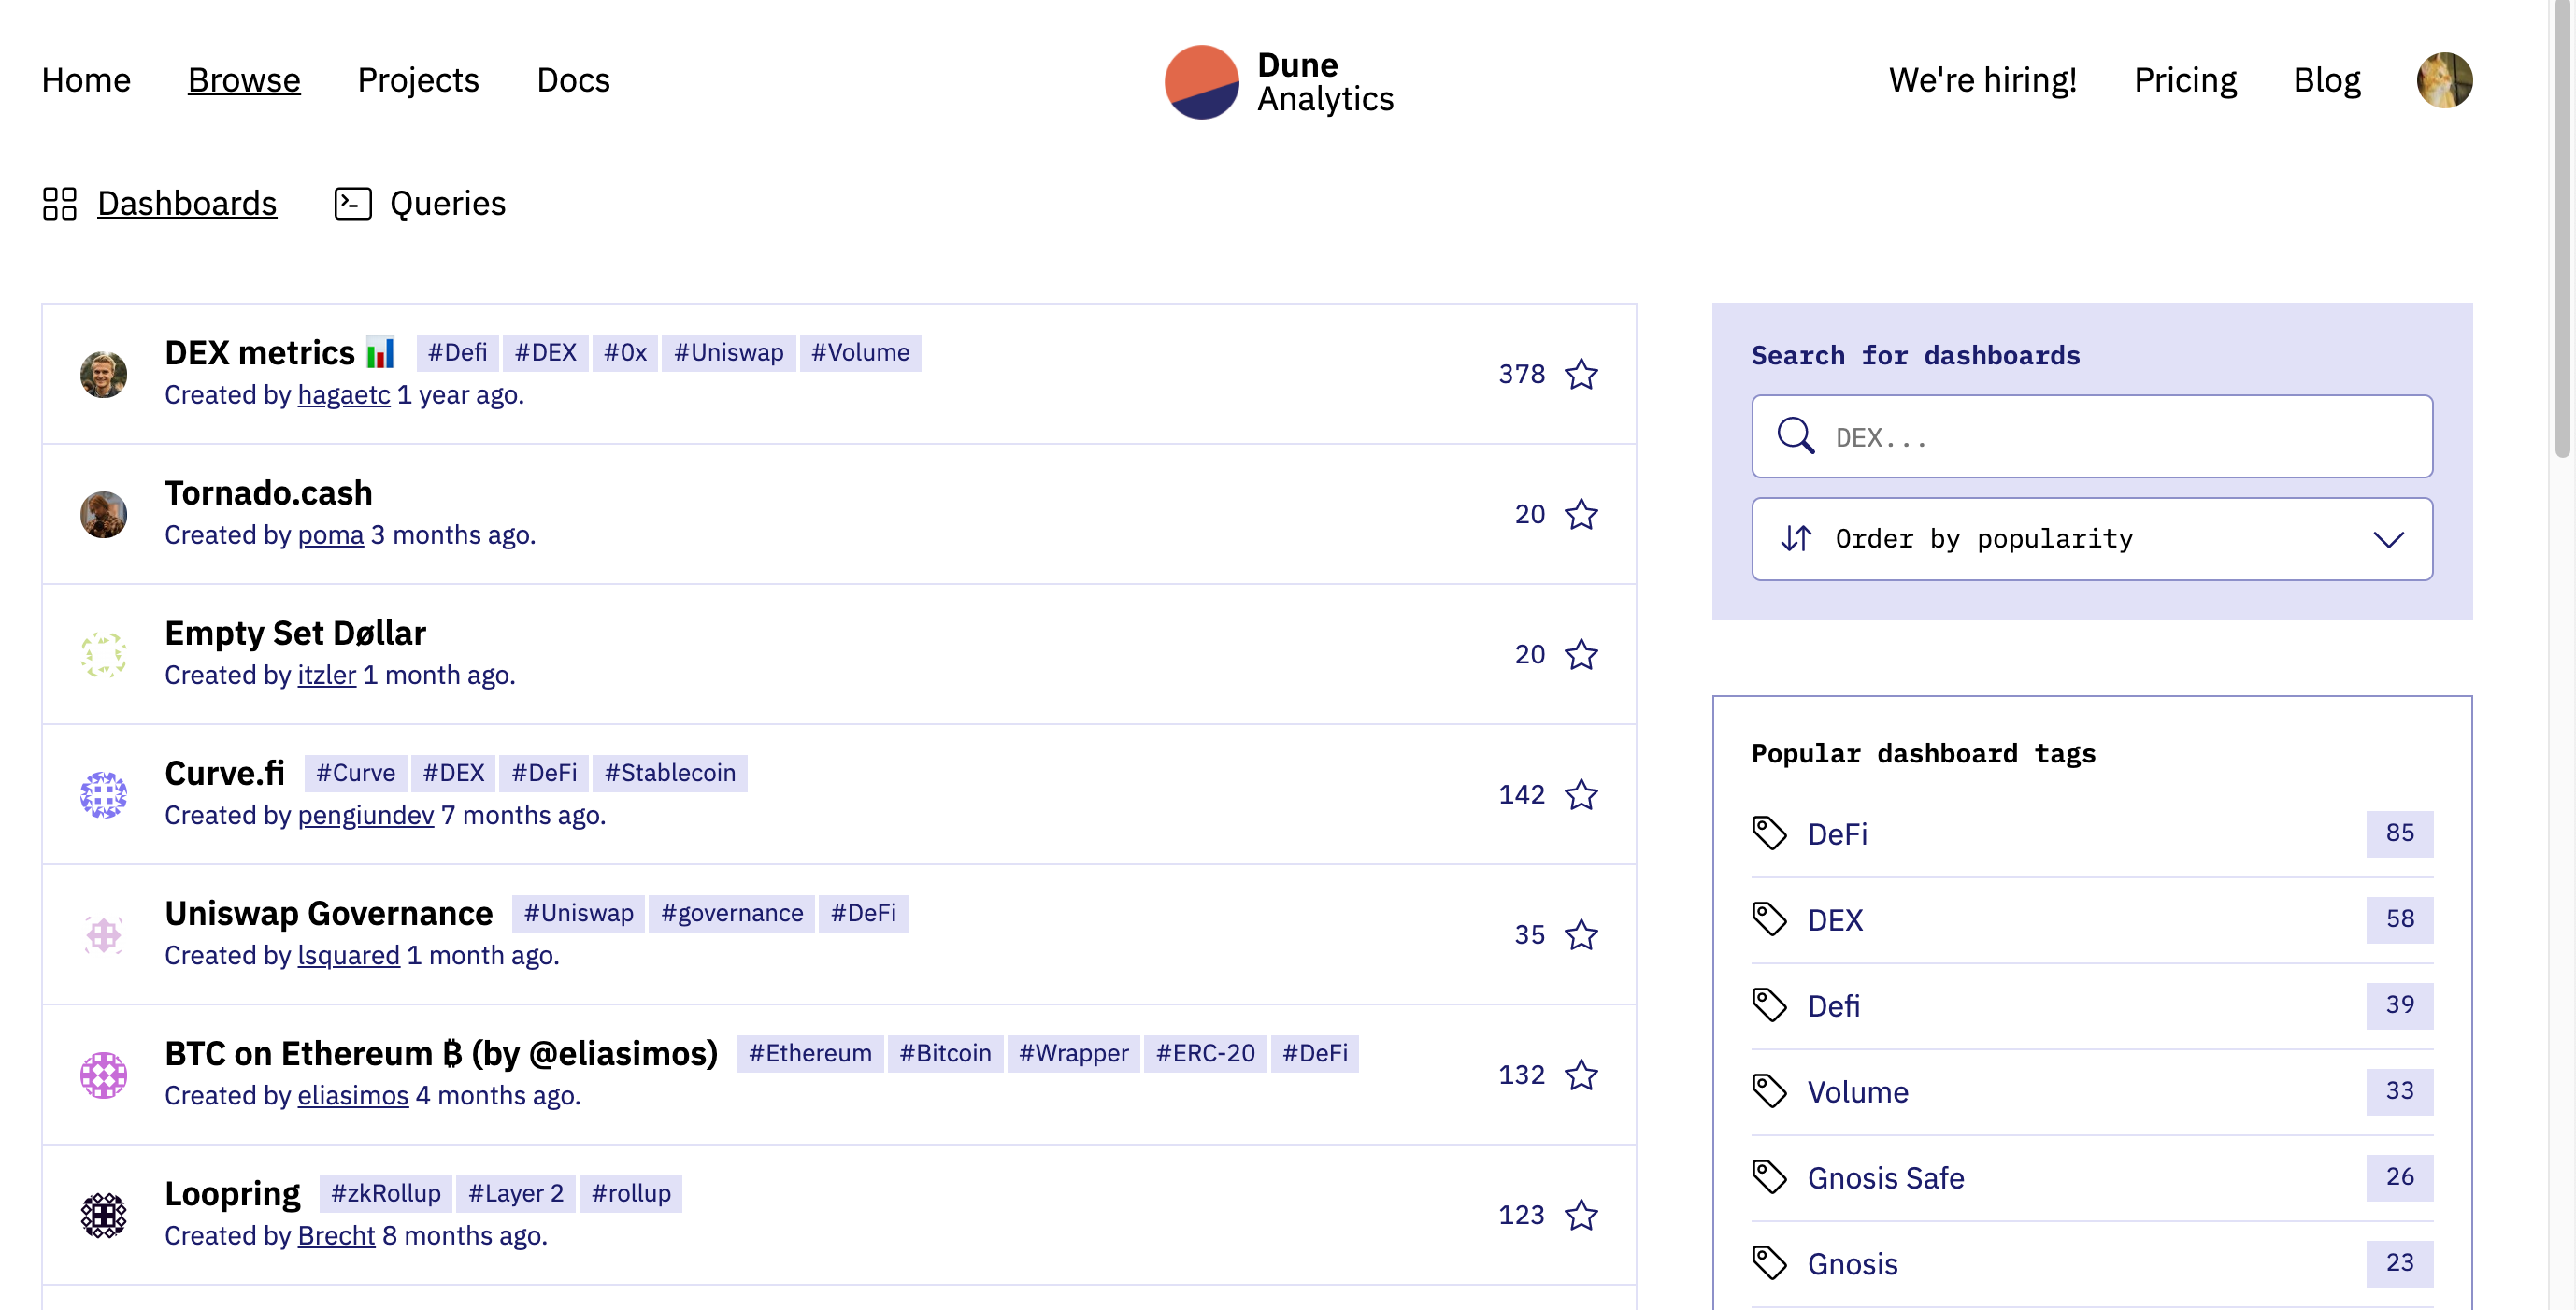Star the Tornado.cash dashboard

pos(1581,514)
